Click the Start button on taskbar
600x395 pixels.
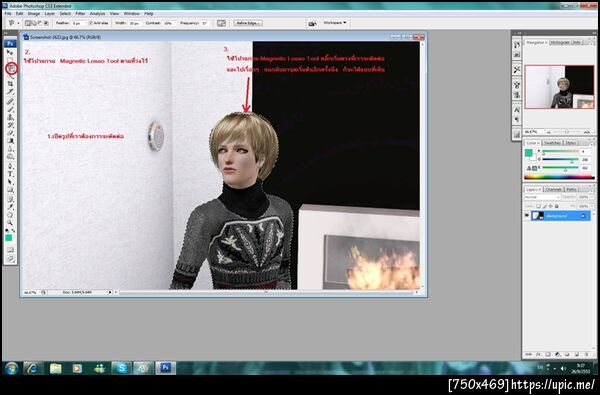pos(11,368)
